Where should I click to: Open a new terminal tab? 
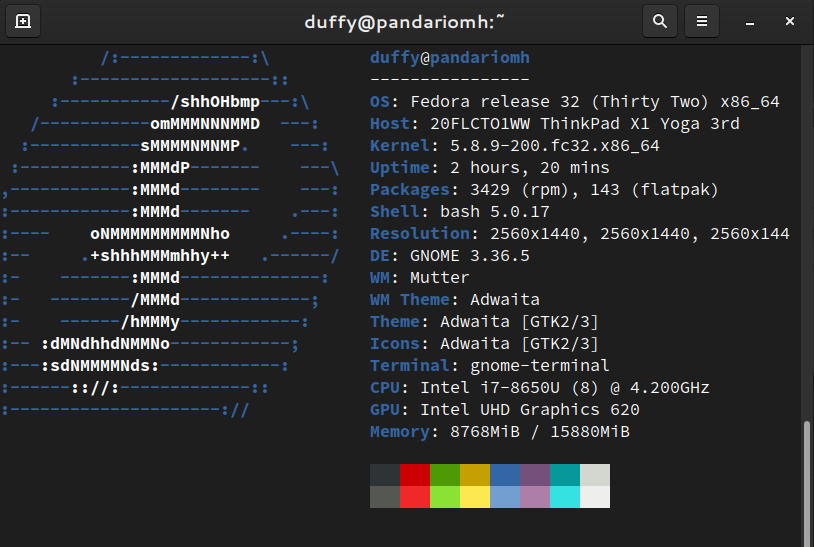coord(23,21)
